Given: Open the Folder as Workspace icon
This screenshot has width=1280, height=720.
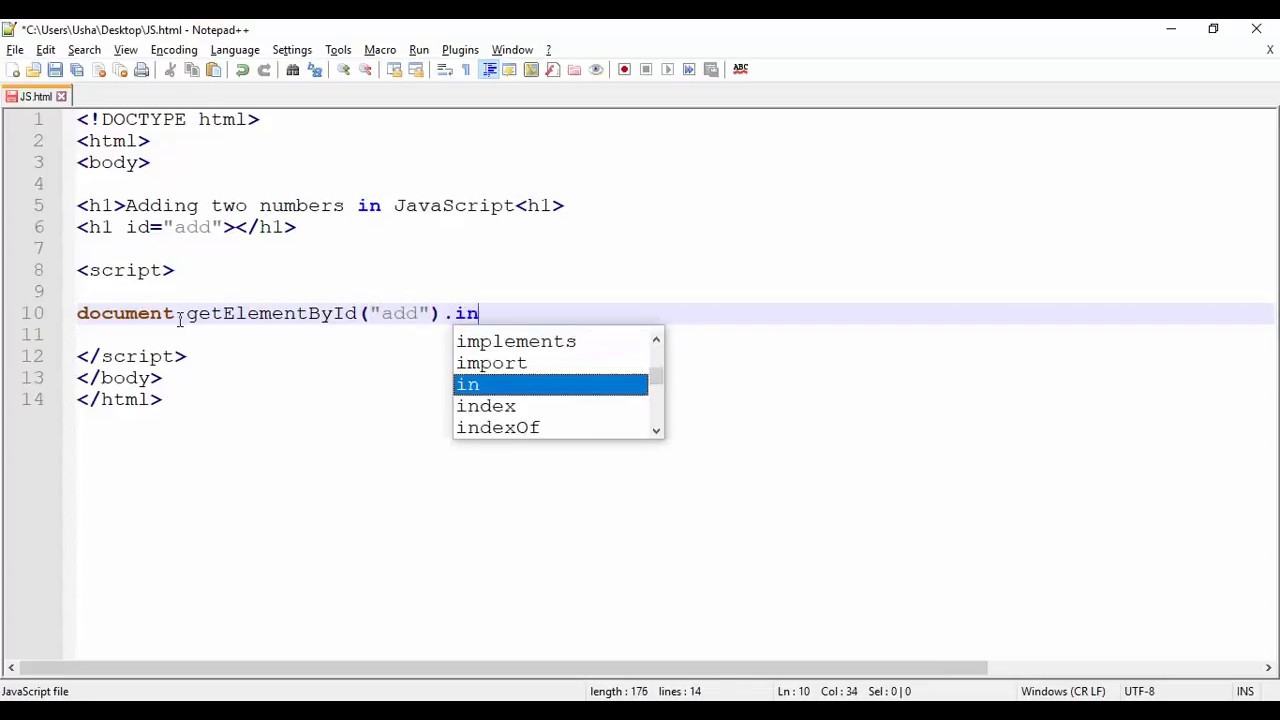Looking at the screenshot, I should (574, 70).
